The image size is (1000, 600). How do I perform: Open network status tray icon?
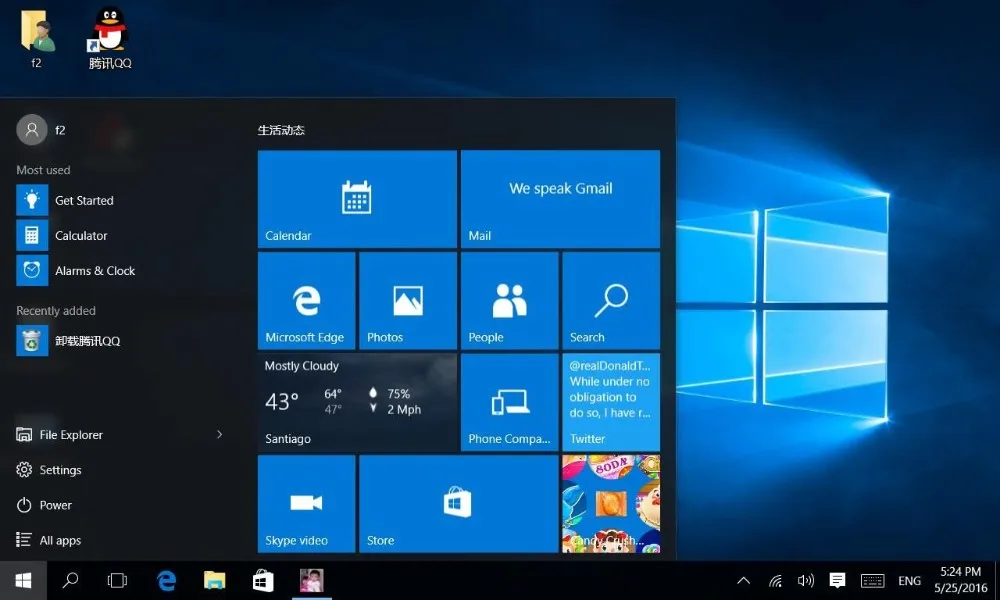tap(775, 580)
